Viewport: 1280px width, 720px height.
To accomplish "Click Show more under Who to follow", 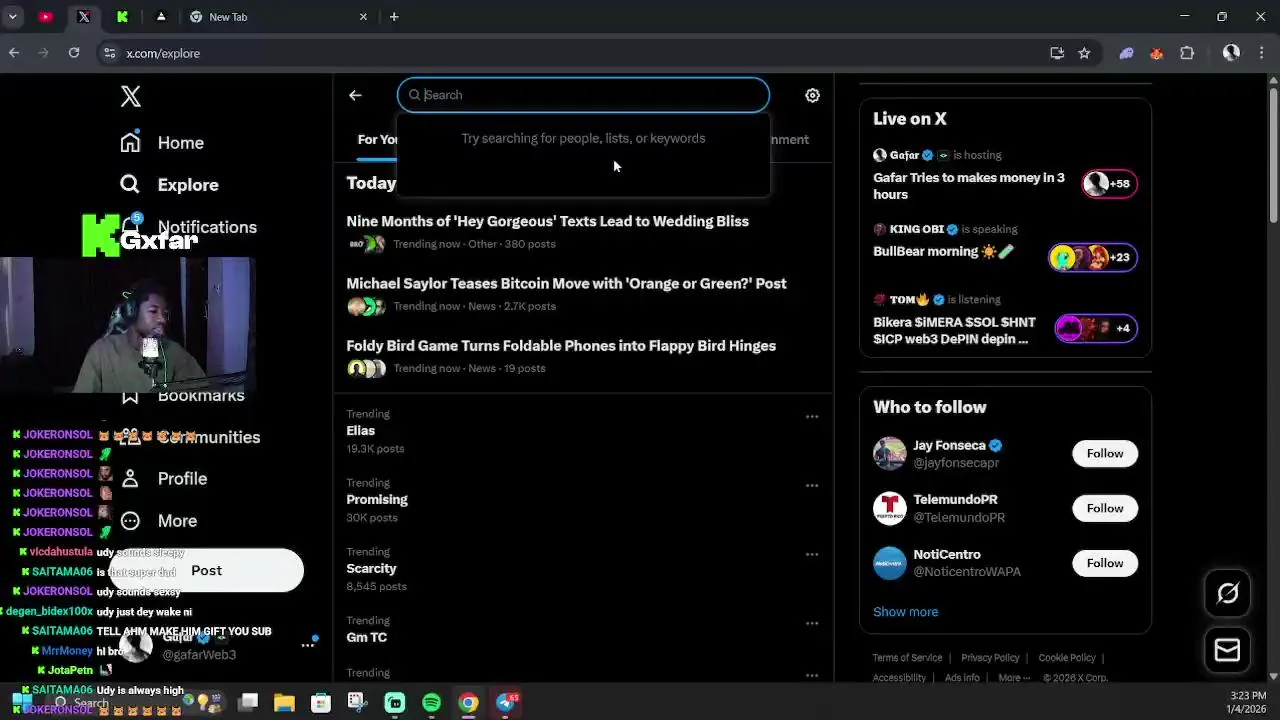I will coord(905,612).
